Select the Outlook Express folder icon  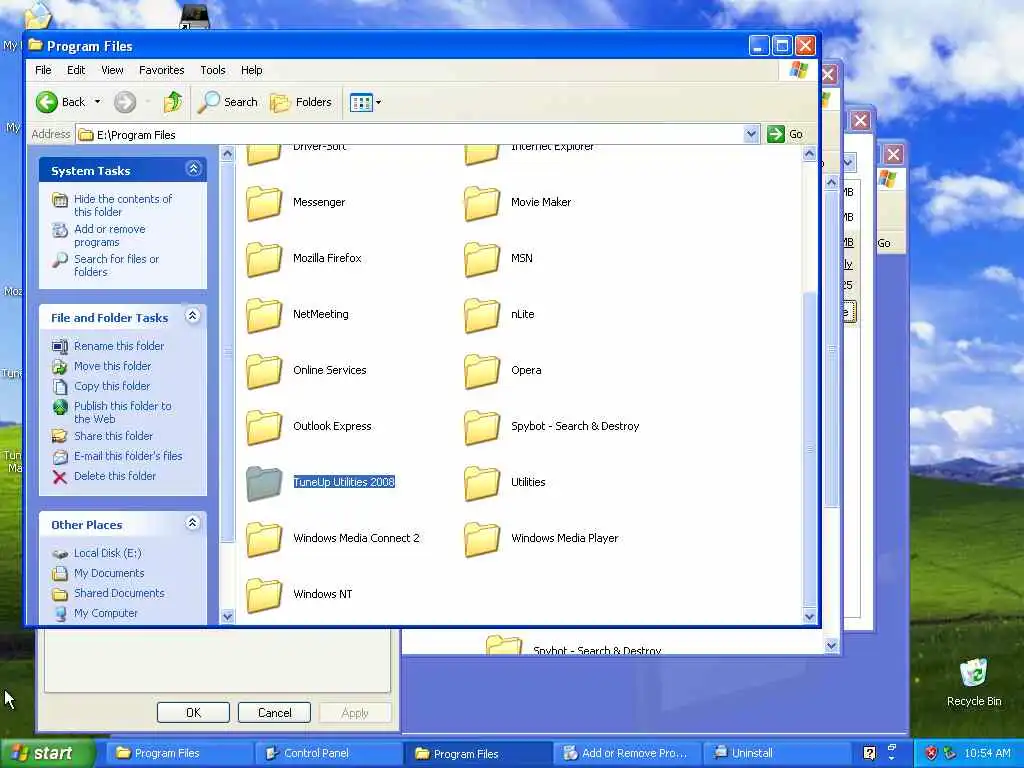tap(264, 426)
